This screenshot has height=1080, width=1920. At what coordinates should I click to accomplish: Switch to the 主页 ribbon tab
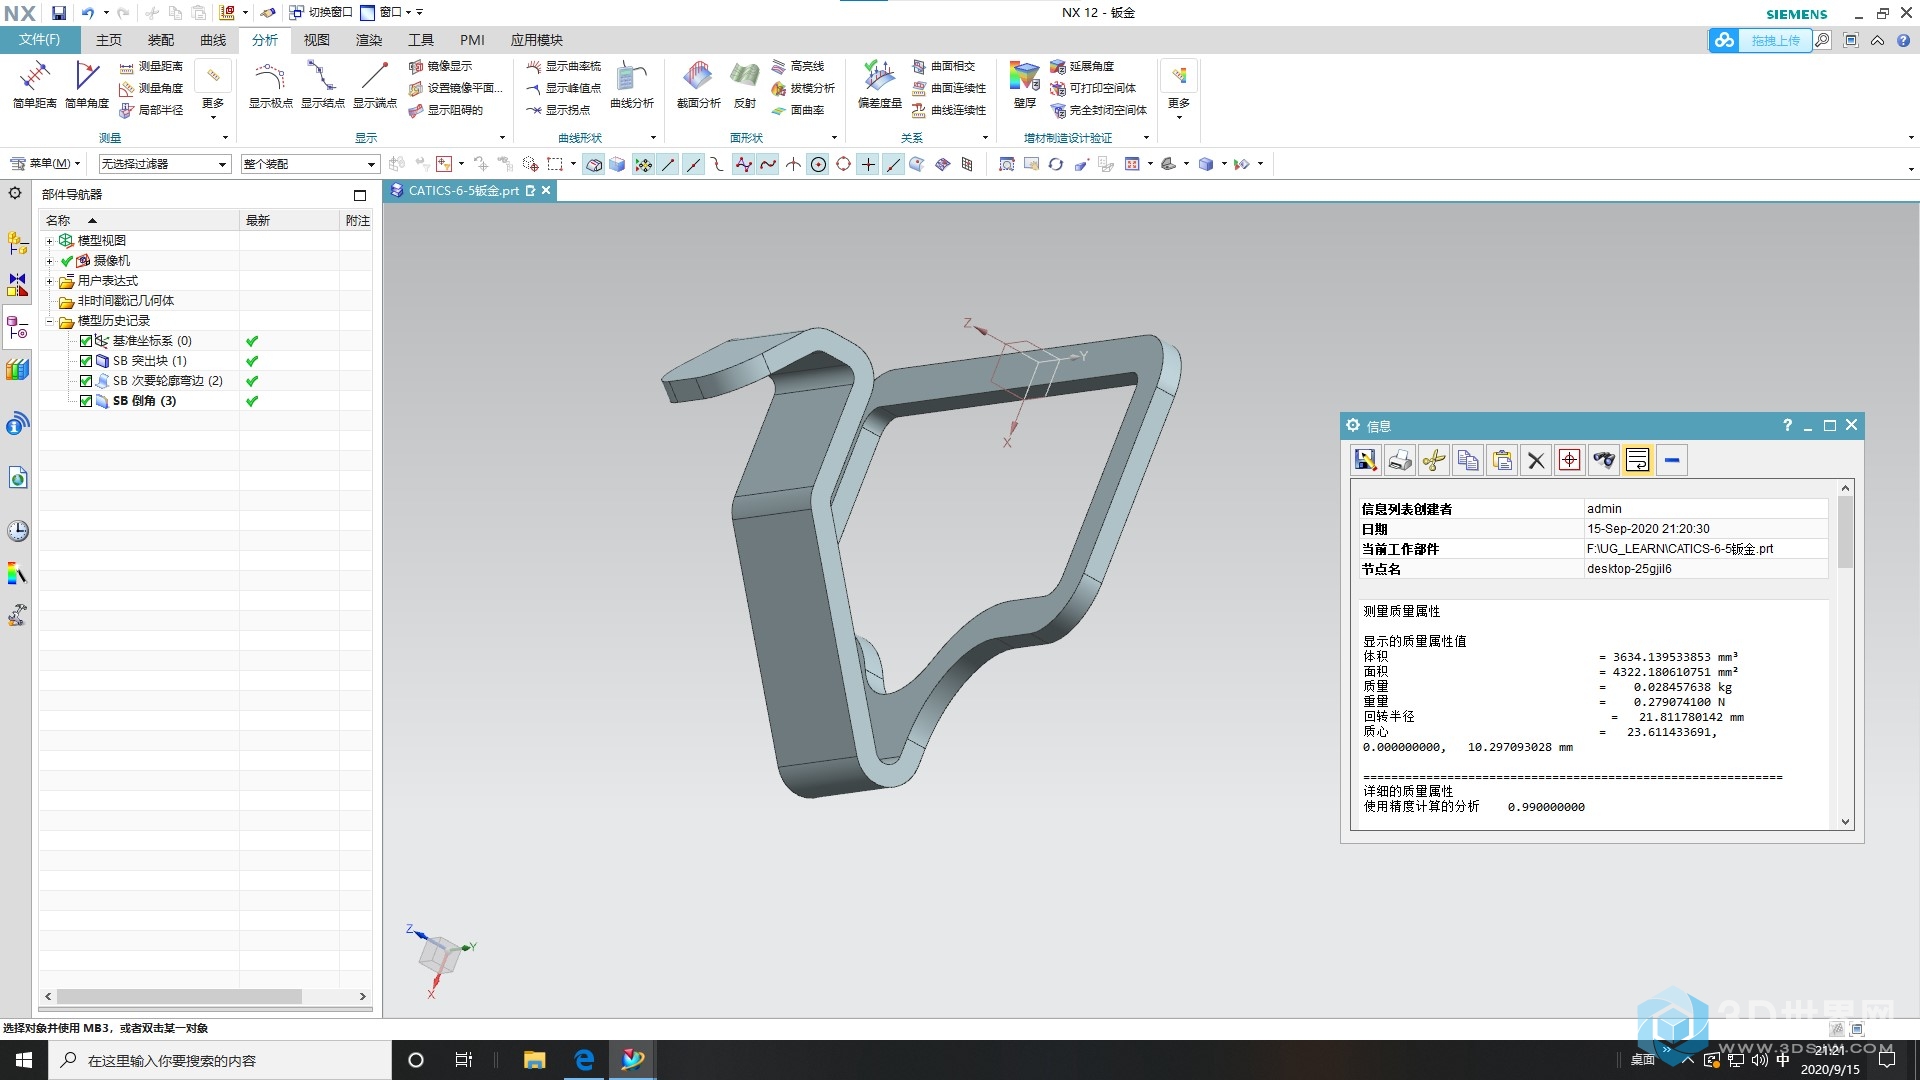108,40
